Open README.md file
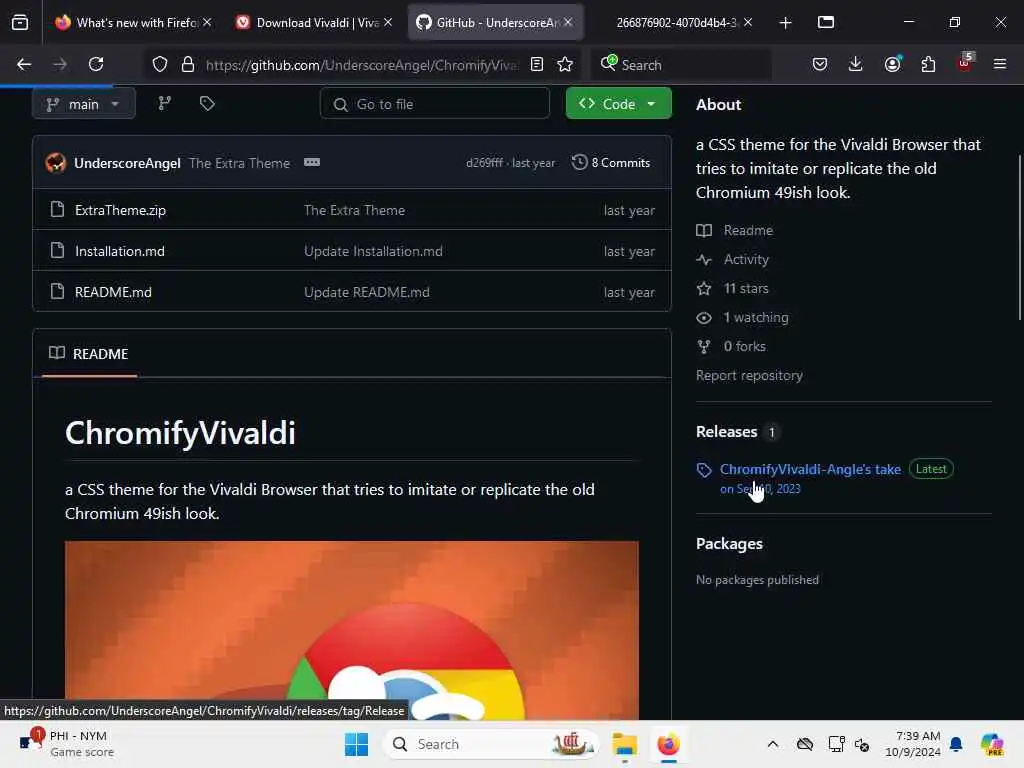 [113, 292]
